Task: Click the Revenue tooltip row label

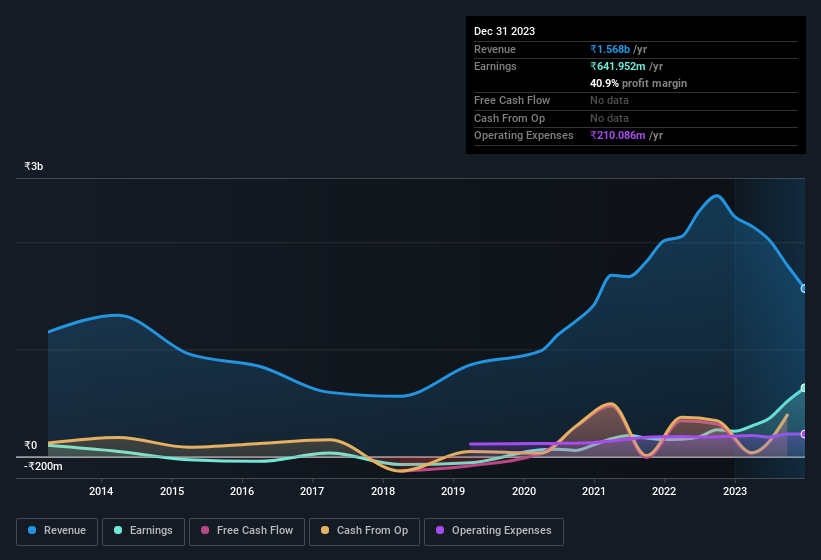Action: [495, 49]
